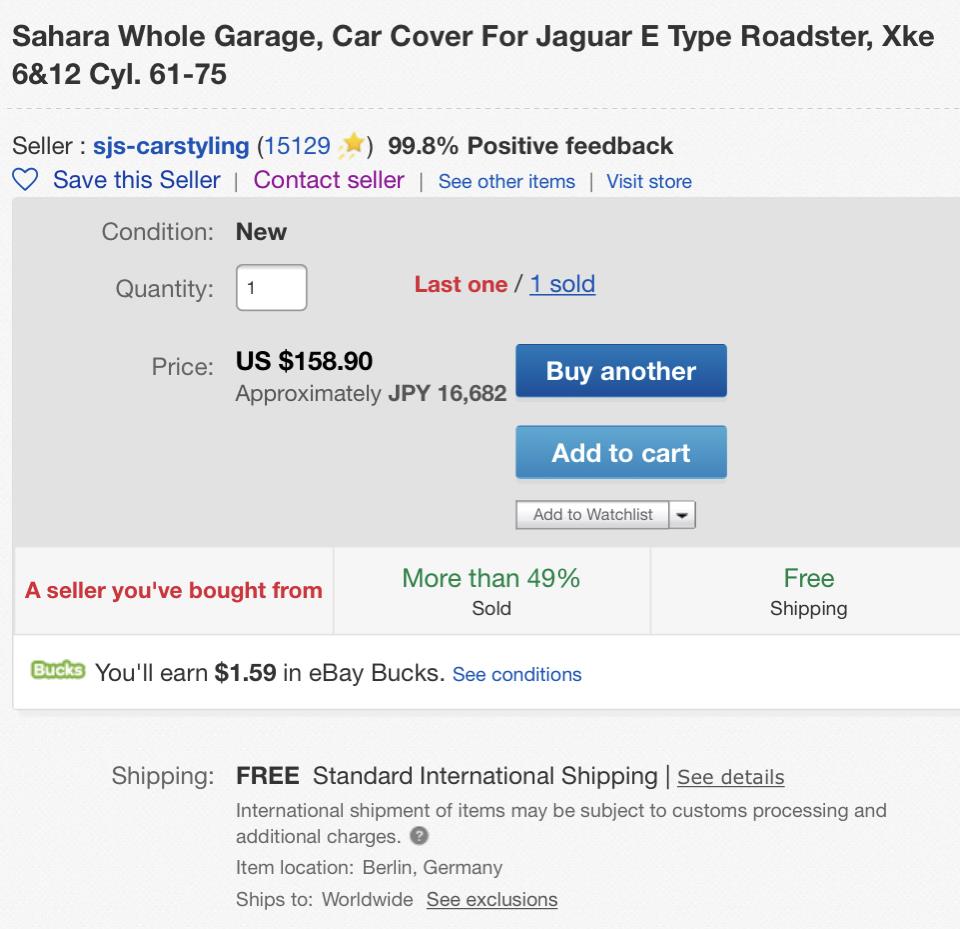The image size is (960, 929).
Task: Click See exclusions under Ships to
Action: [492, 900]
